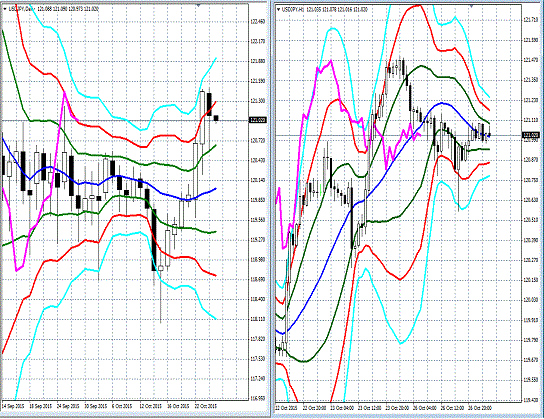Click the '30 Sep 2015' date label

coord(95,406)
